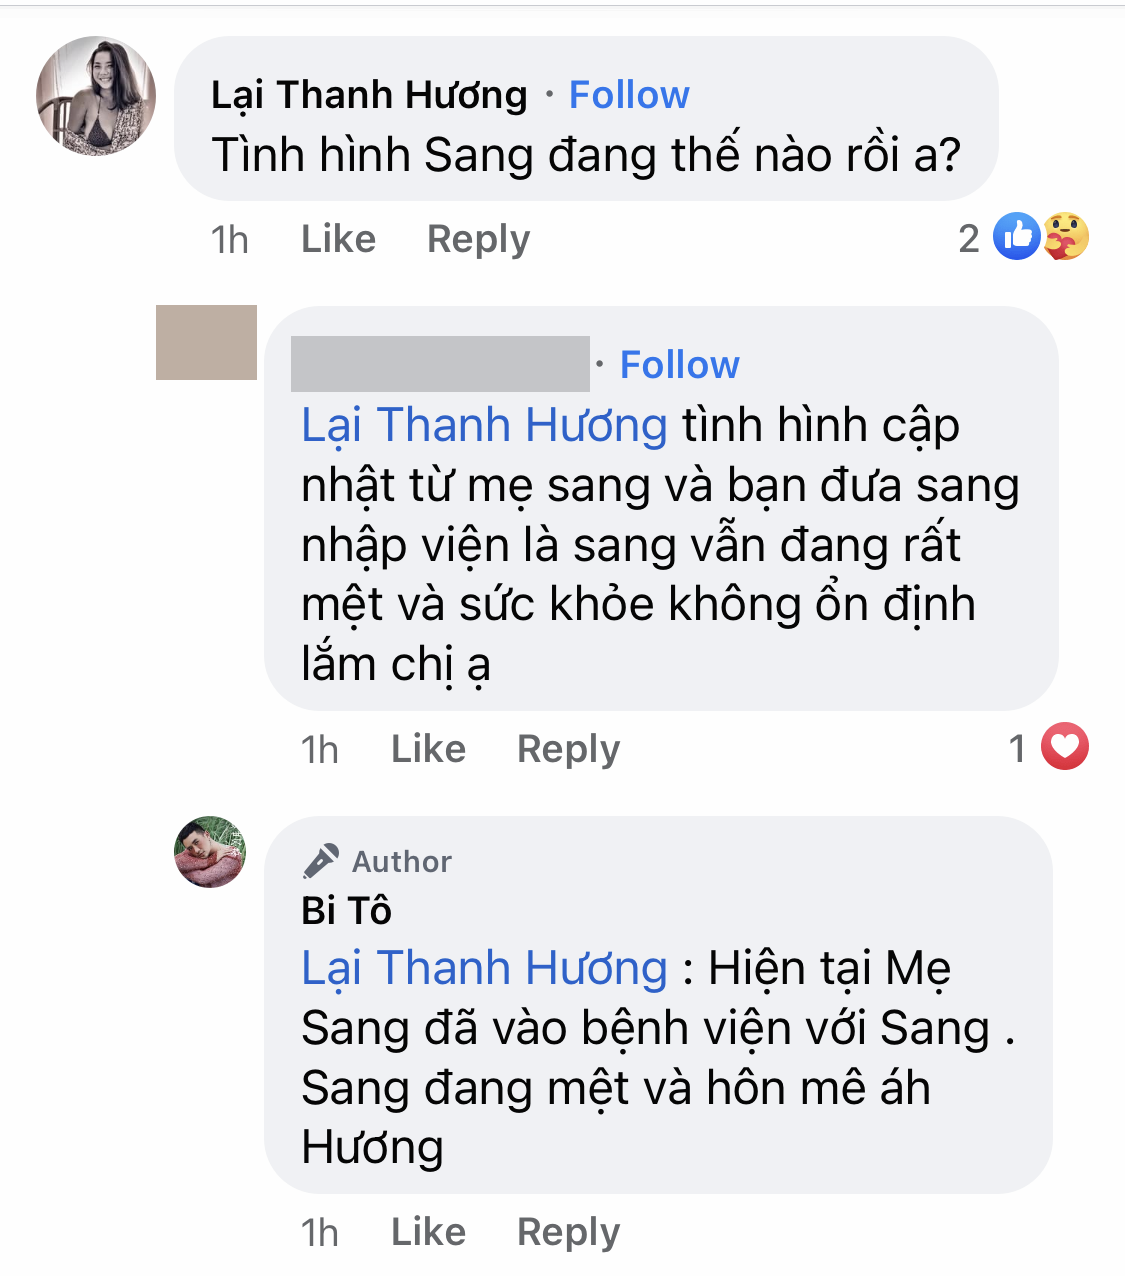Viewport: 1125px width, 1276px height.
Task: Follow the blurred-name commenter
Action: pyautogui.click(x=680, y=365)
